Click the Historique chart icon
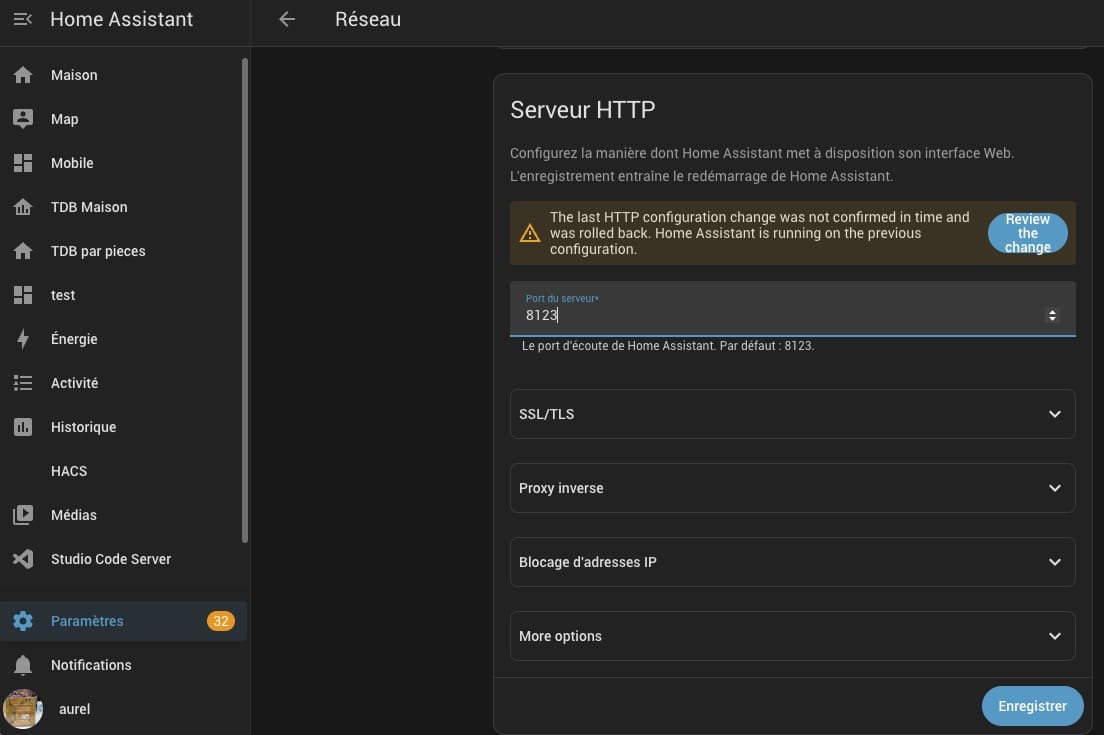The width and height of the screenshot is (1104, 735). coord(23,427)
